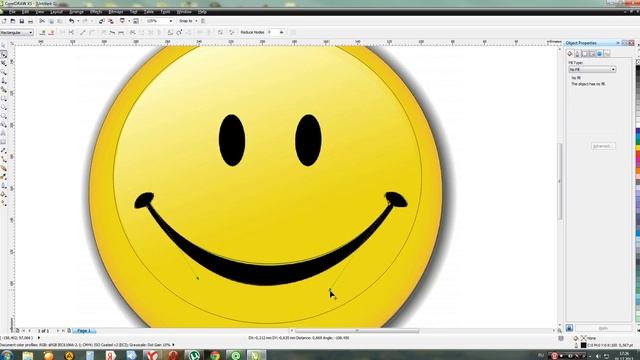The height and width of the screenshot is (360, 640).
Task: Collapse the Object Properties docker arrow
Action: click(618, 43)
